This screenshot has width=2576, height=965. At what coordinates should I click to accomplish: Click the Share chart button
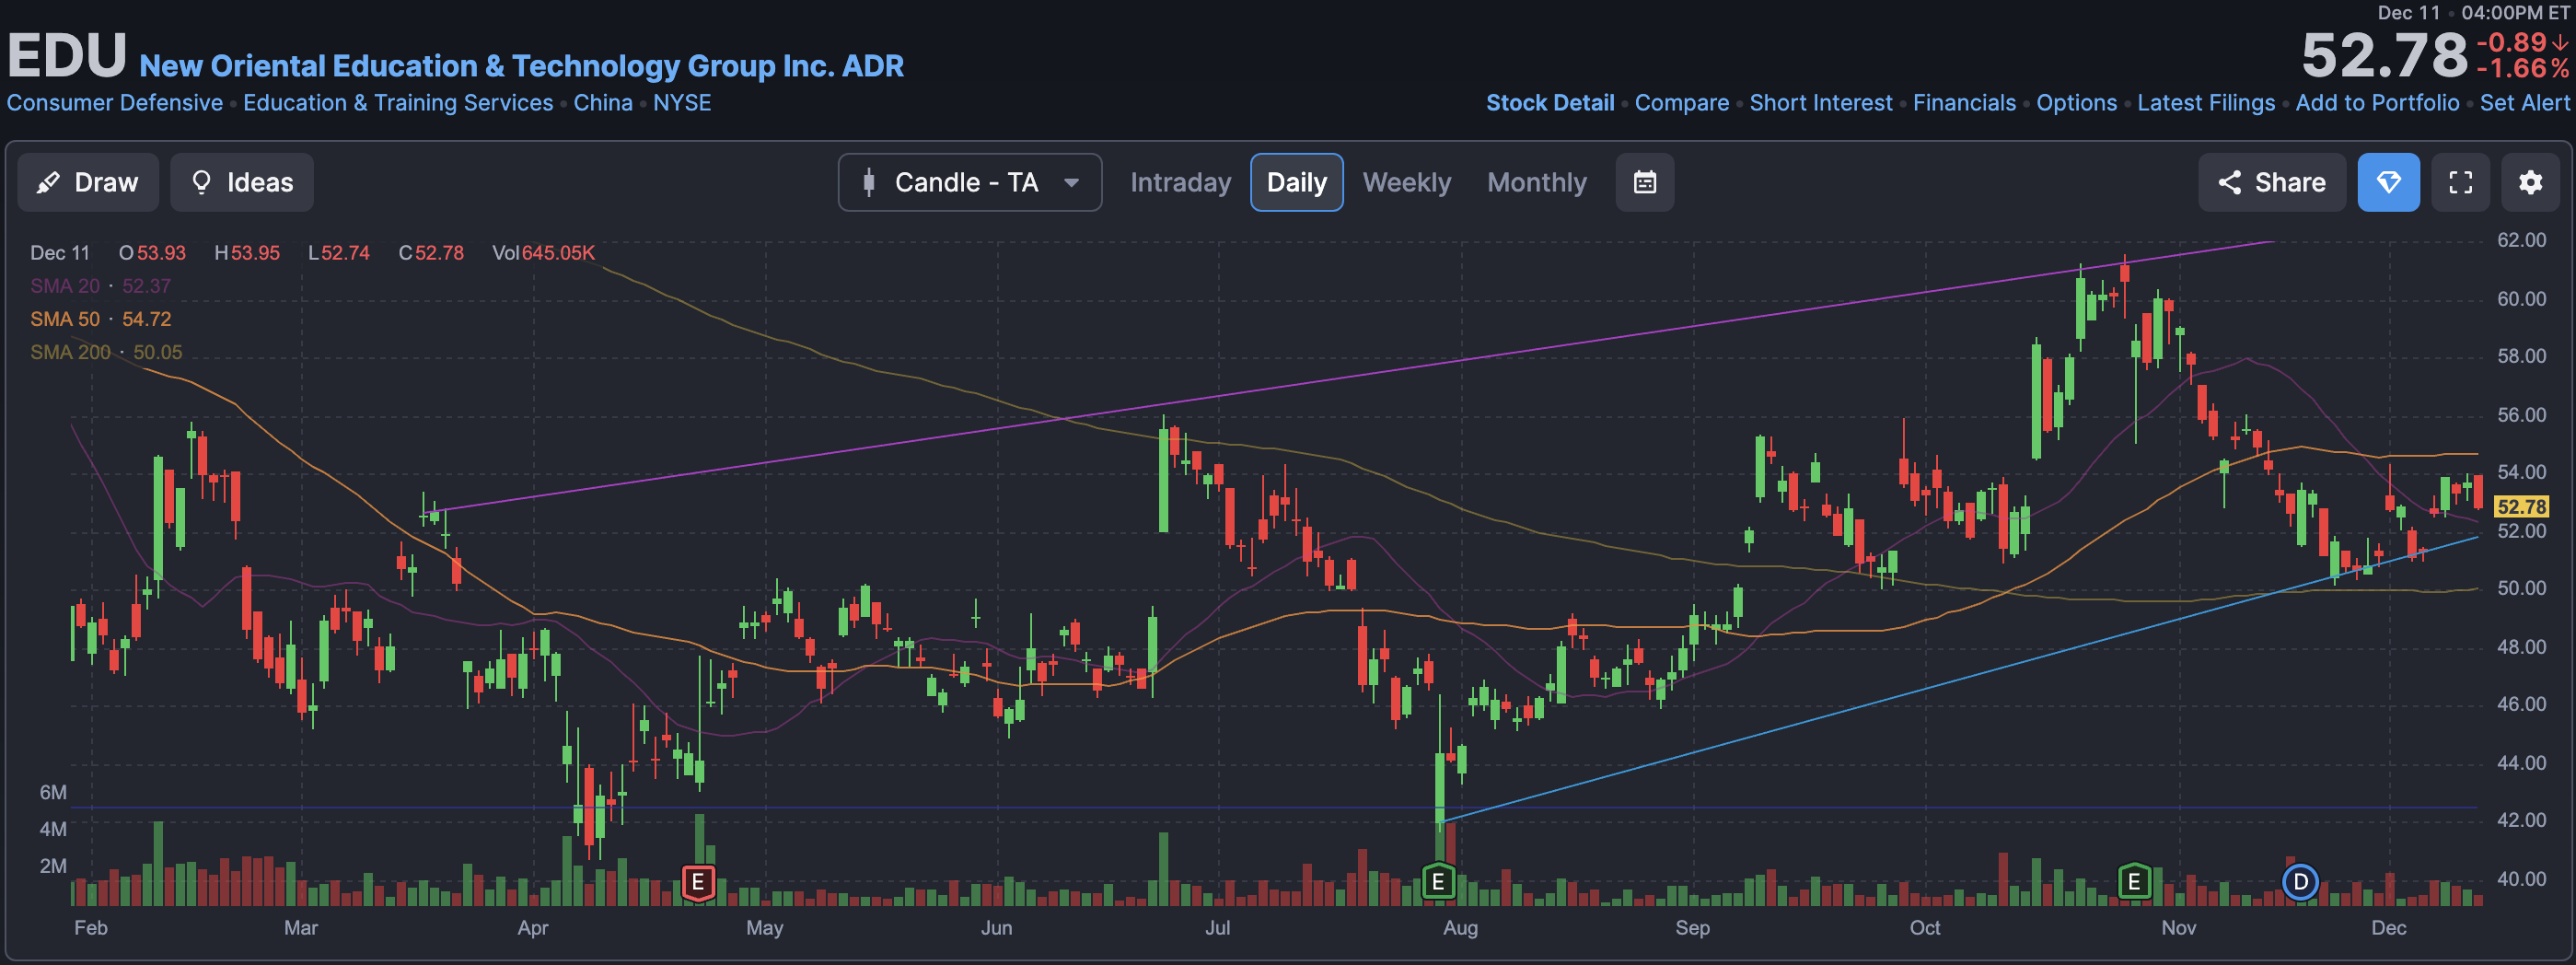(x=2271, y=182)
